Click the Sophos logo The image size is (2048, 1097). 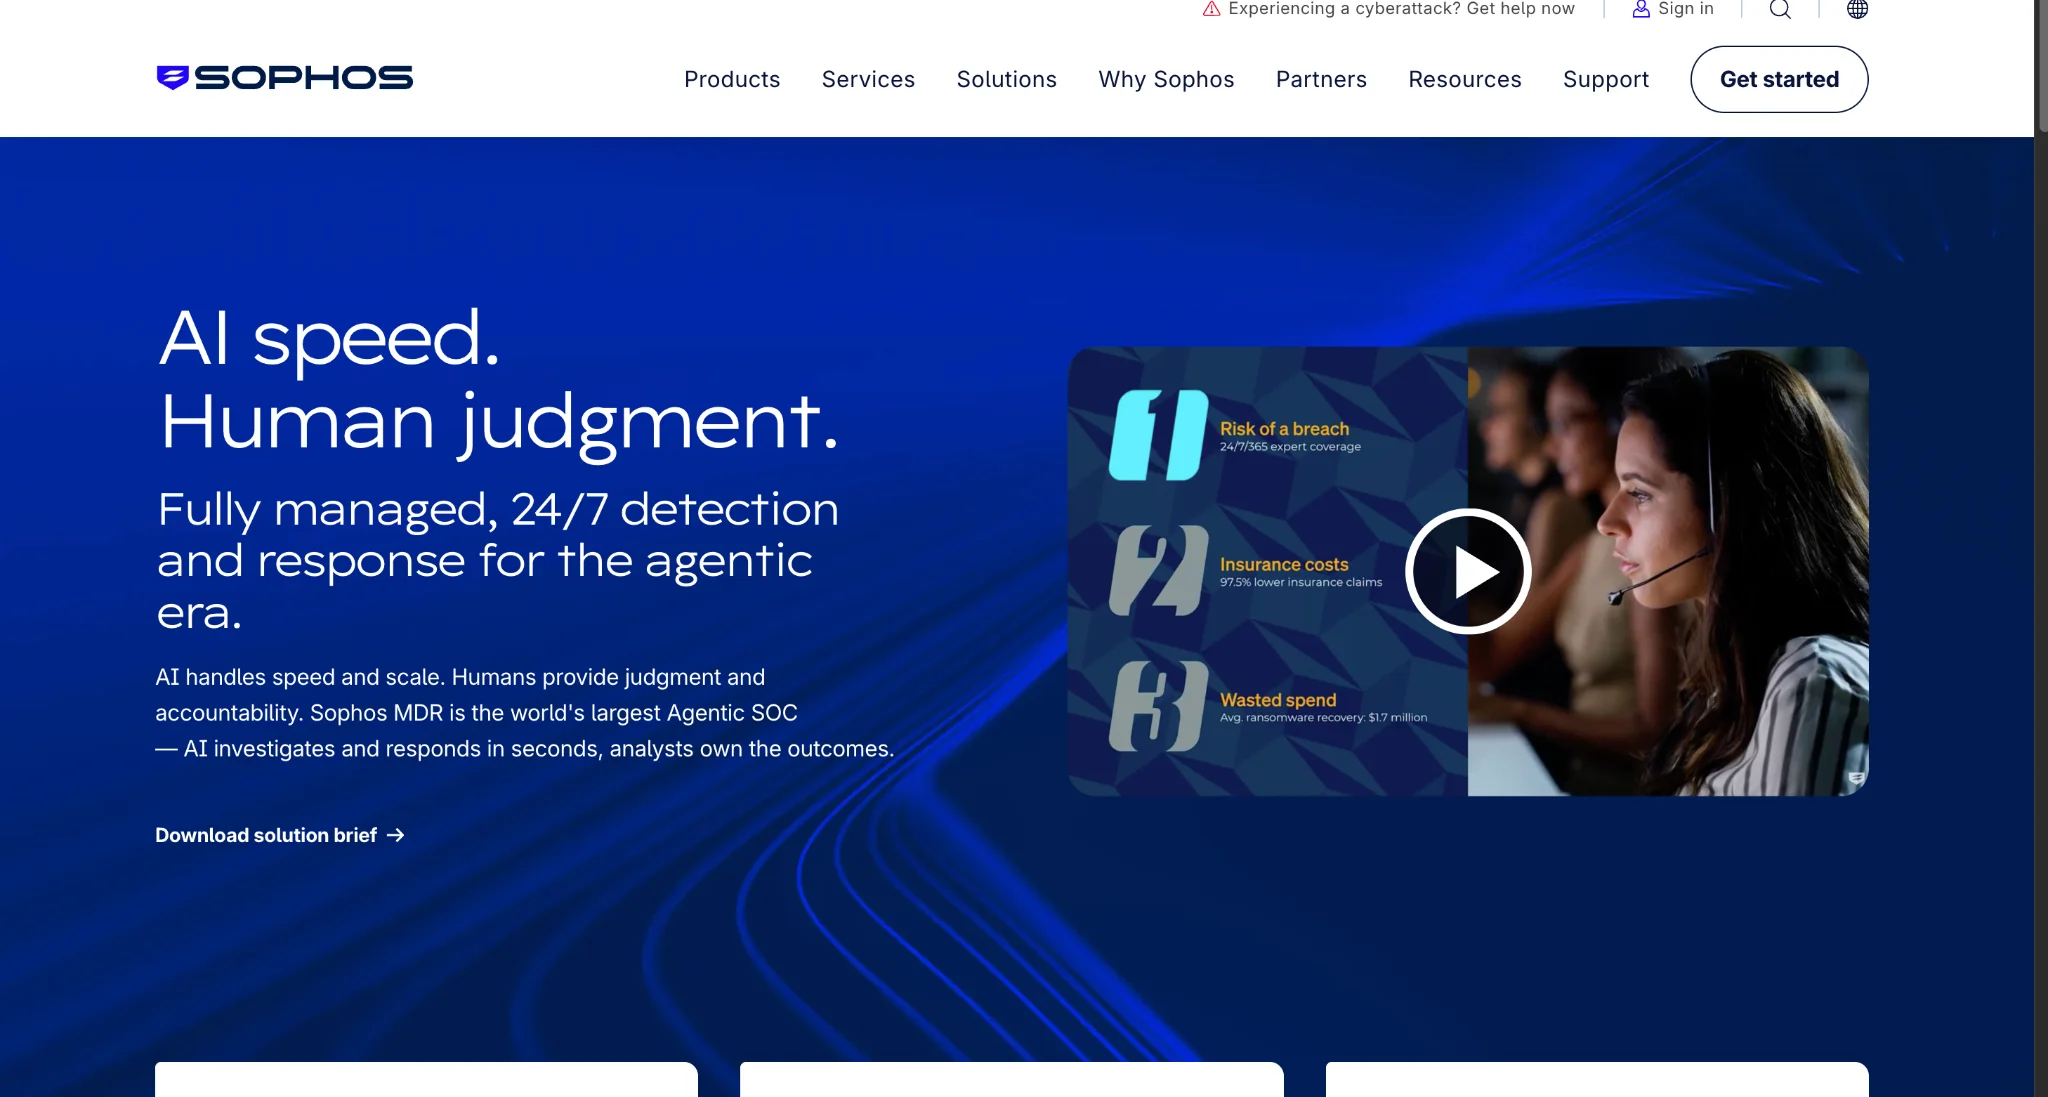[285, 78]
